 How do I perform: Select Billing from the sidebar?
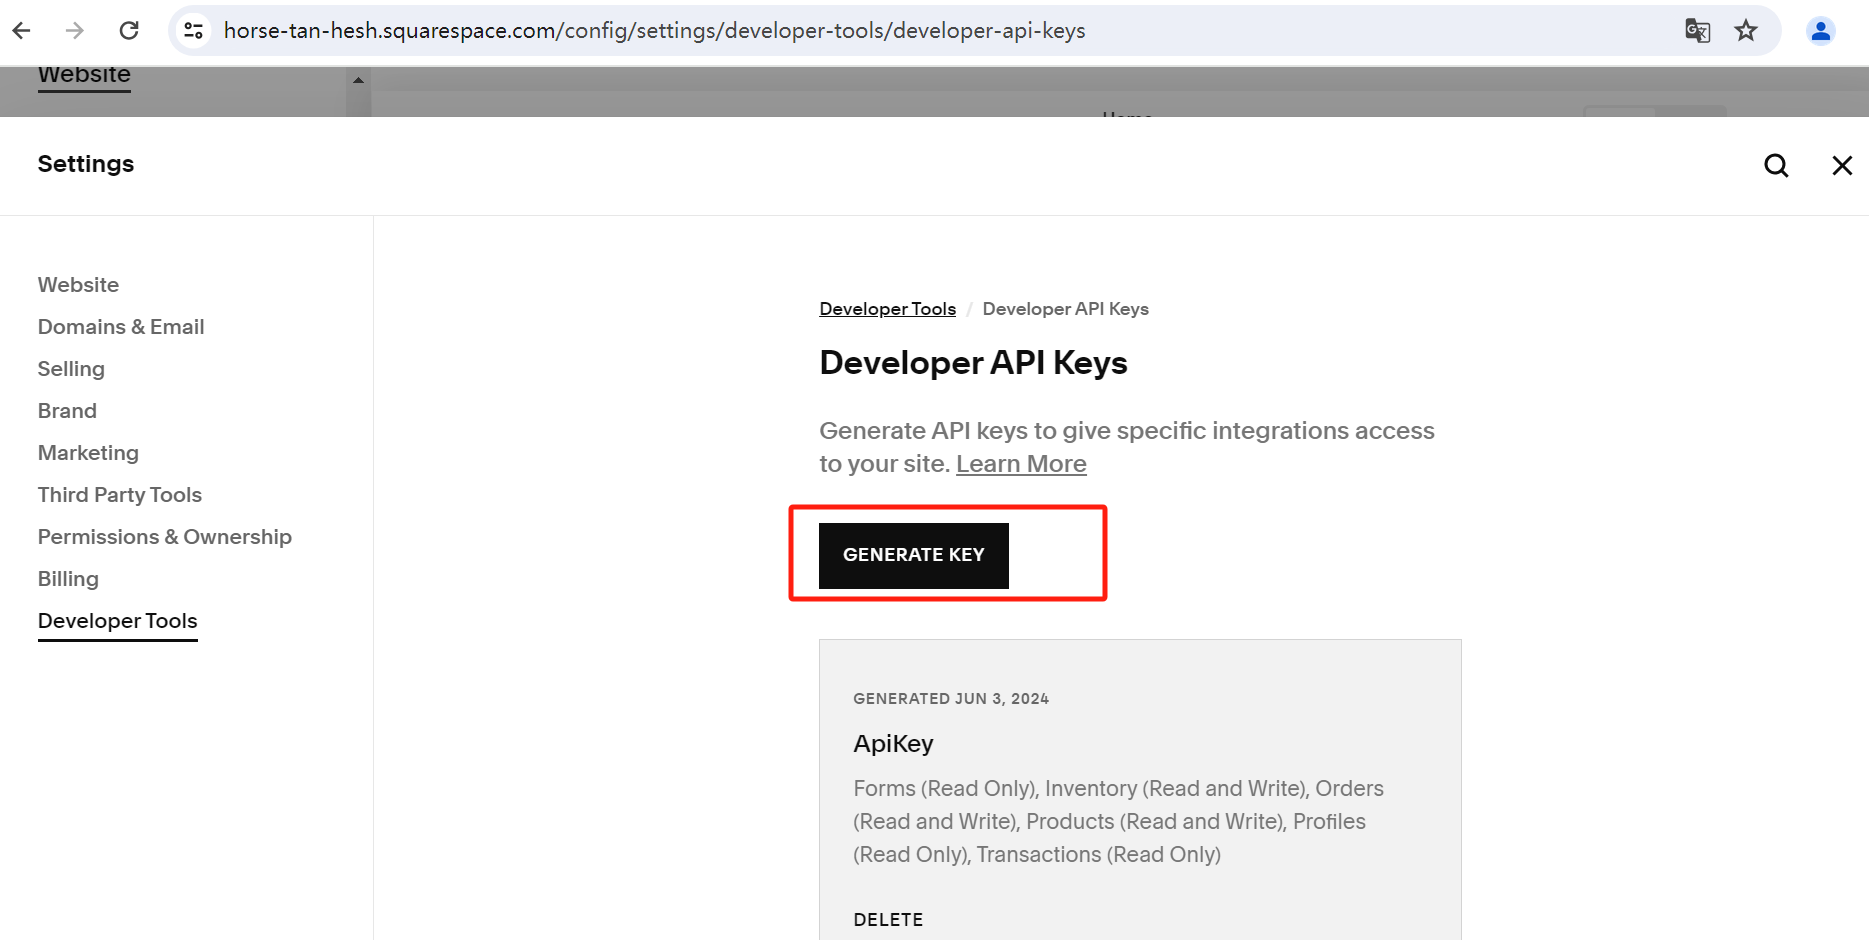(x=67, y=578)
